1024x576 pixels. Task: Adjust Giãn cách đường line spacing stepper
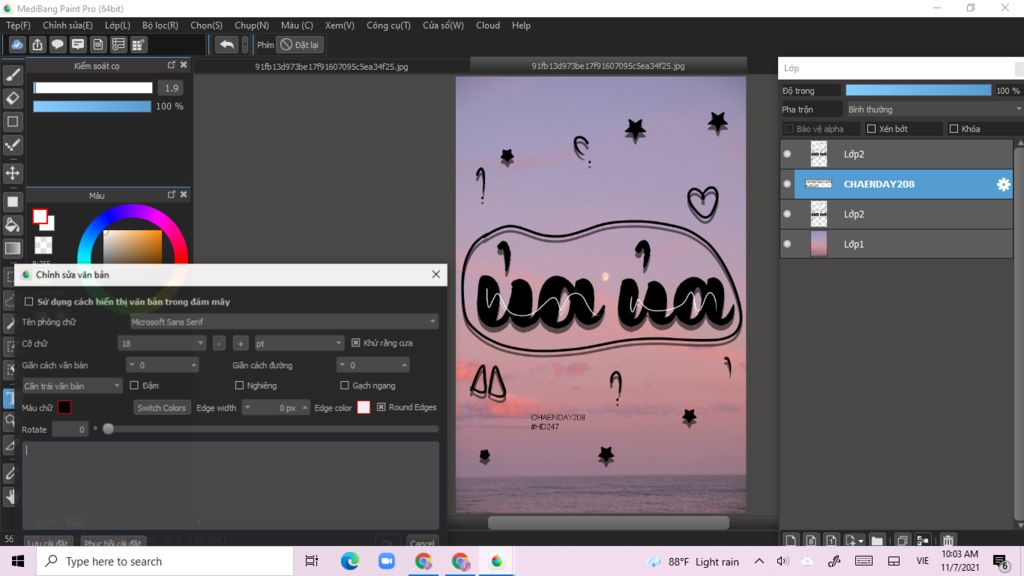click(374, 365)
